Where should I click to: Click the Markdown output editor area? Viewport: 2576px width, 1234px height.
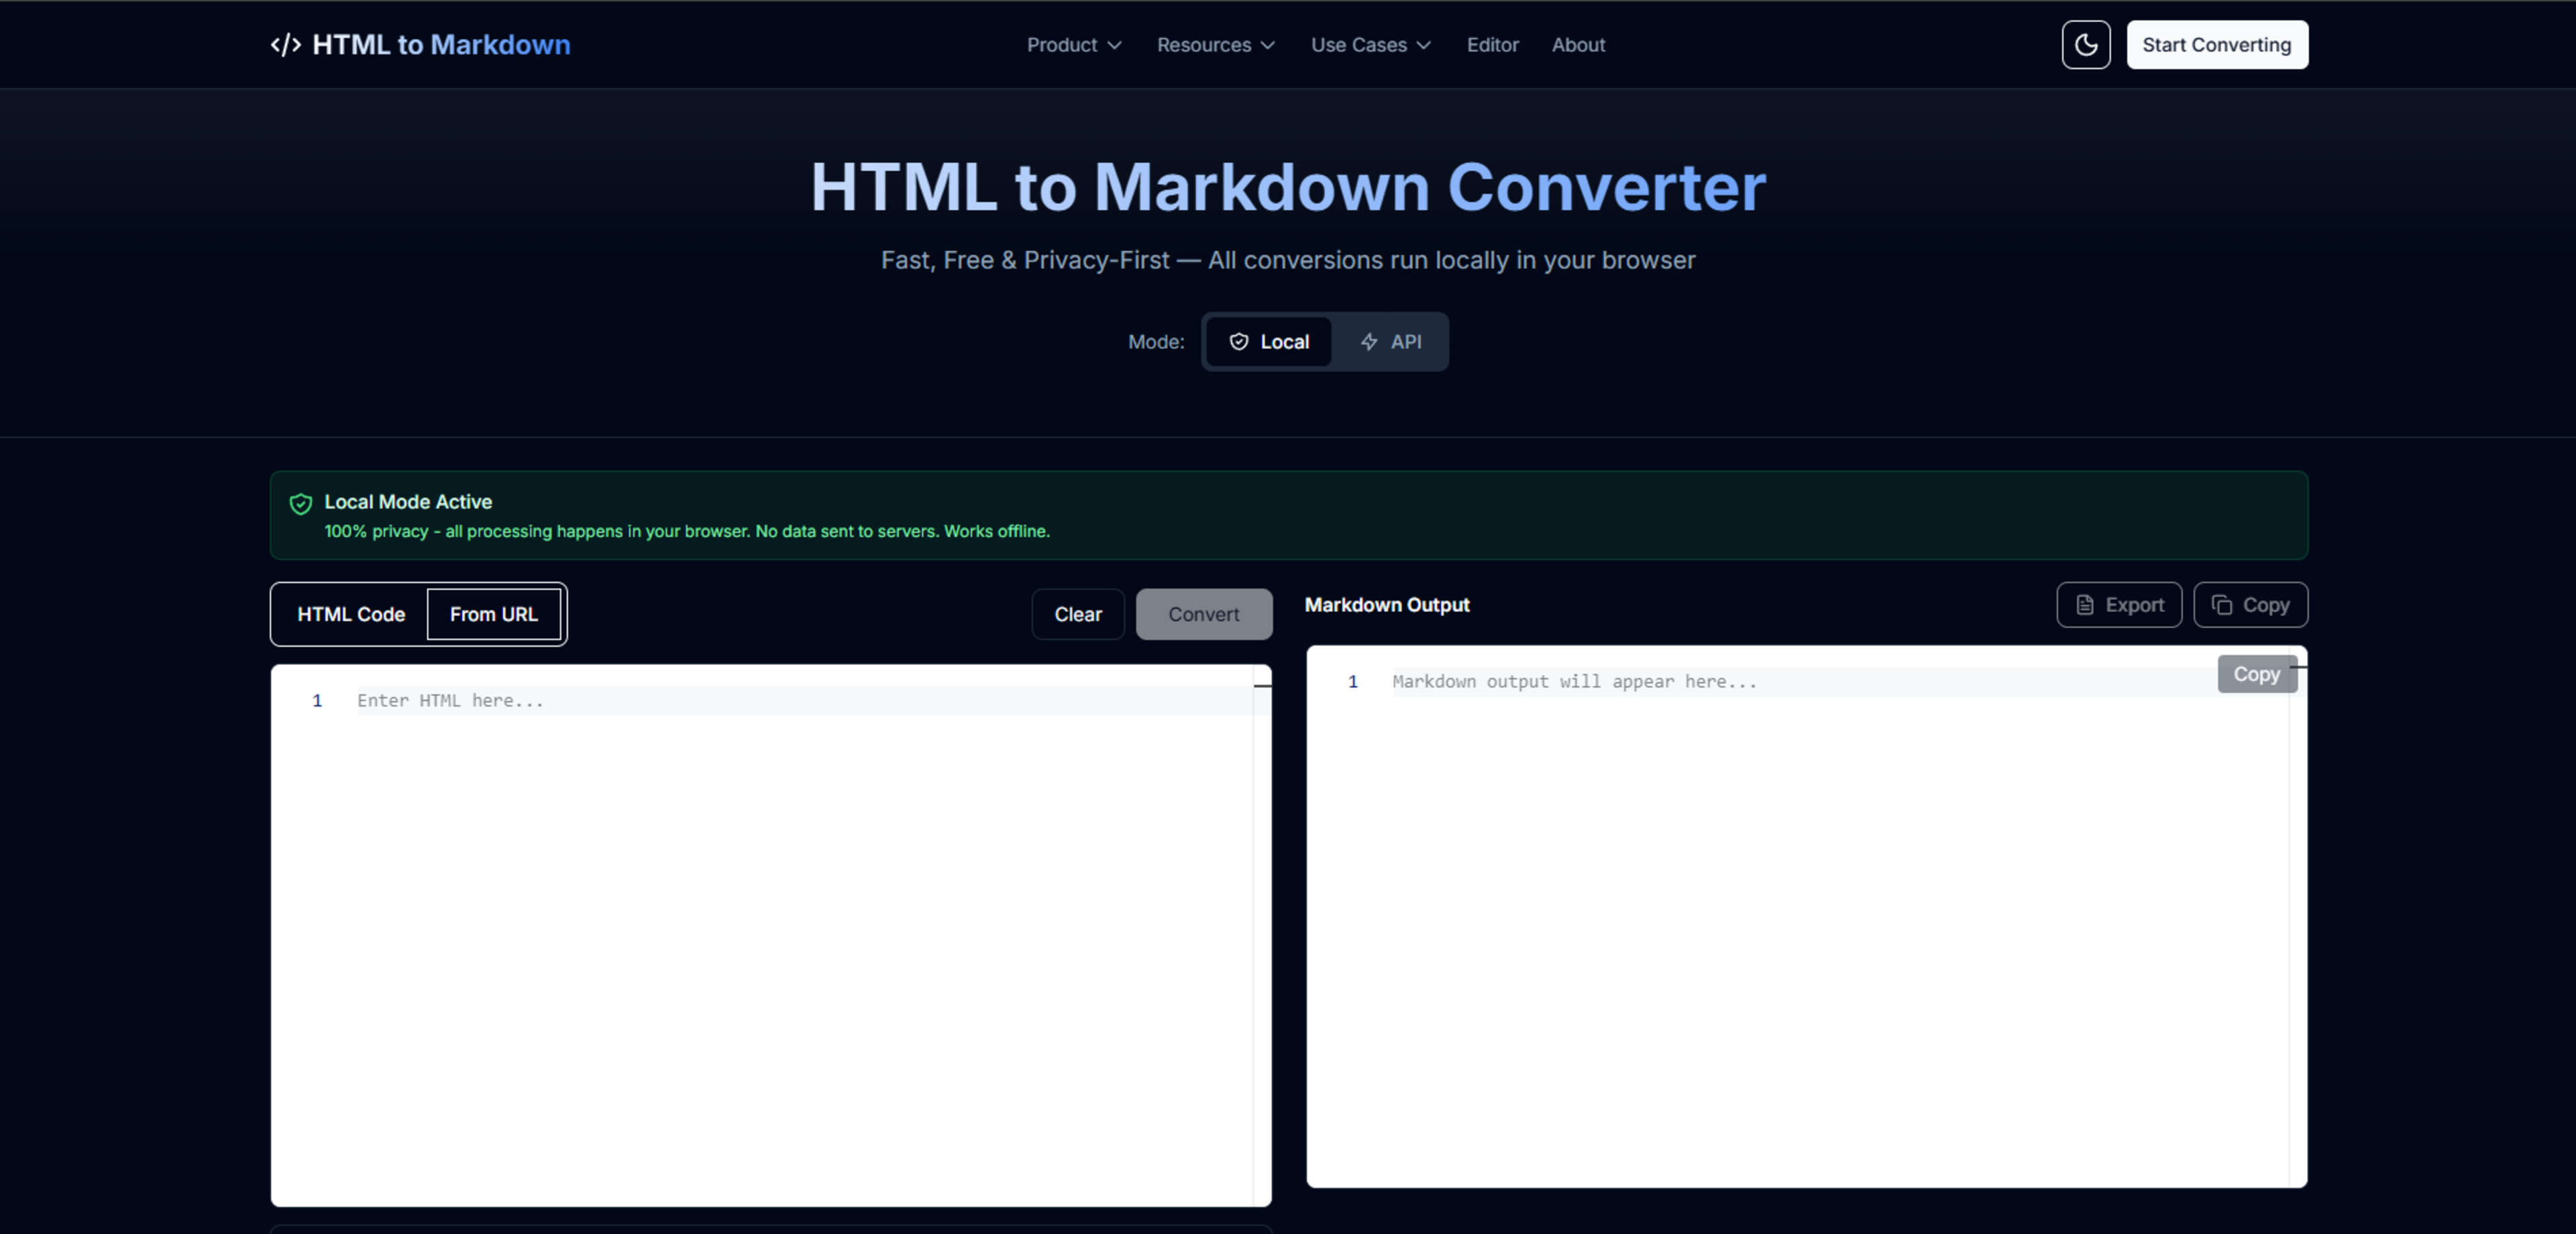[x=1806, y=916]
